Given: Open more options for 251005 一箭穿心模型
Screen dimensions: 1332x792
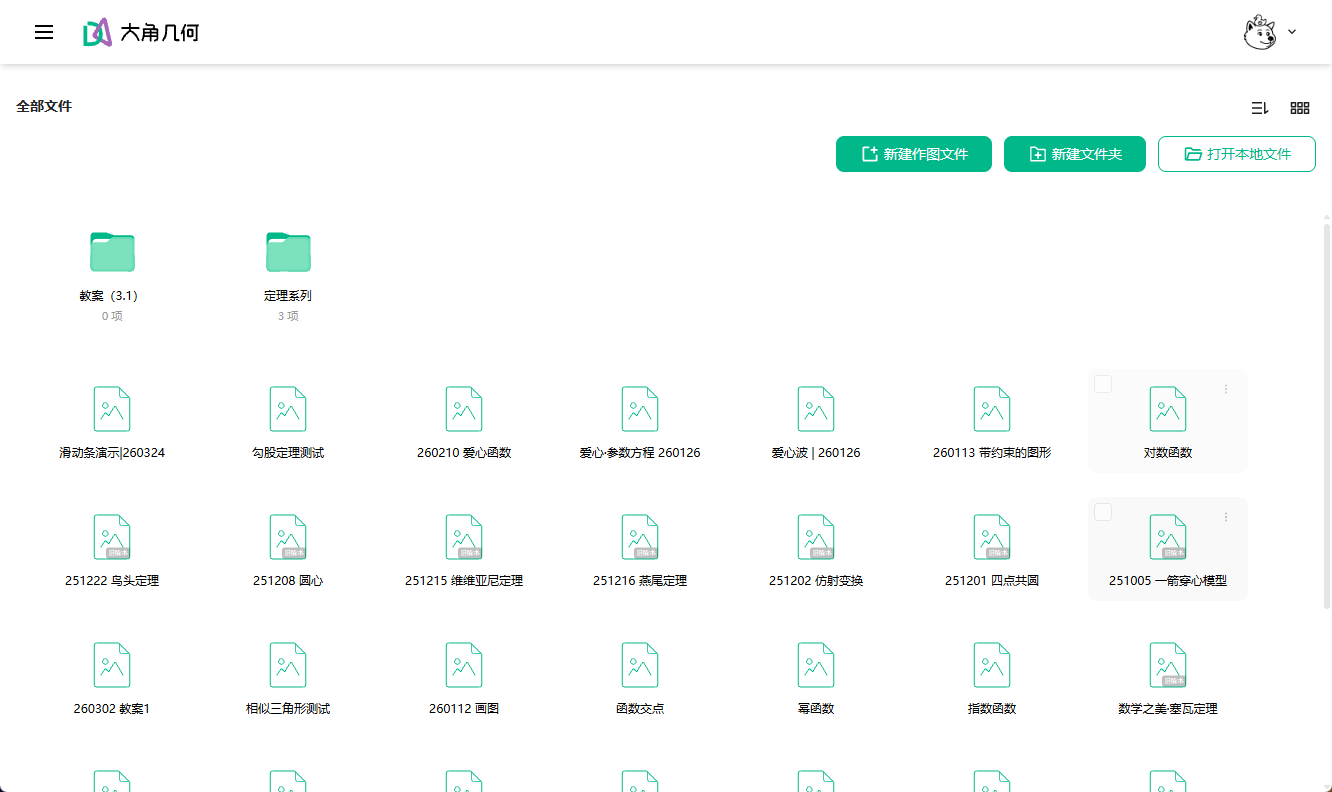Looking at the screenshot, I should point(1226,517).
